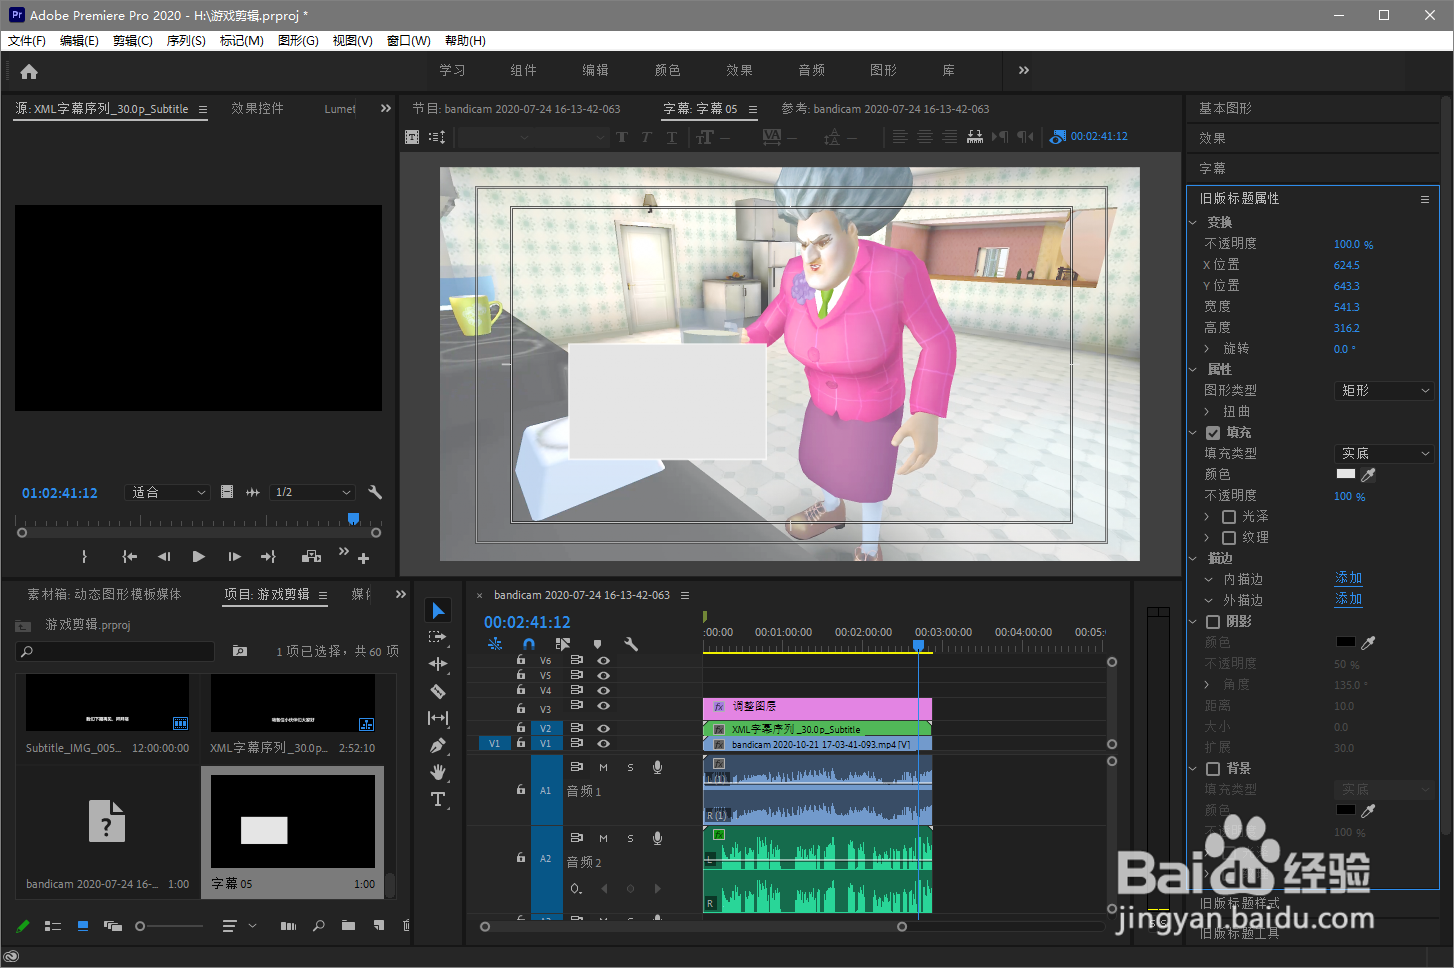Enable the 光泽 sheen checkbox
This screenshot has height=968, width=1454.
tap(1229, 517)
